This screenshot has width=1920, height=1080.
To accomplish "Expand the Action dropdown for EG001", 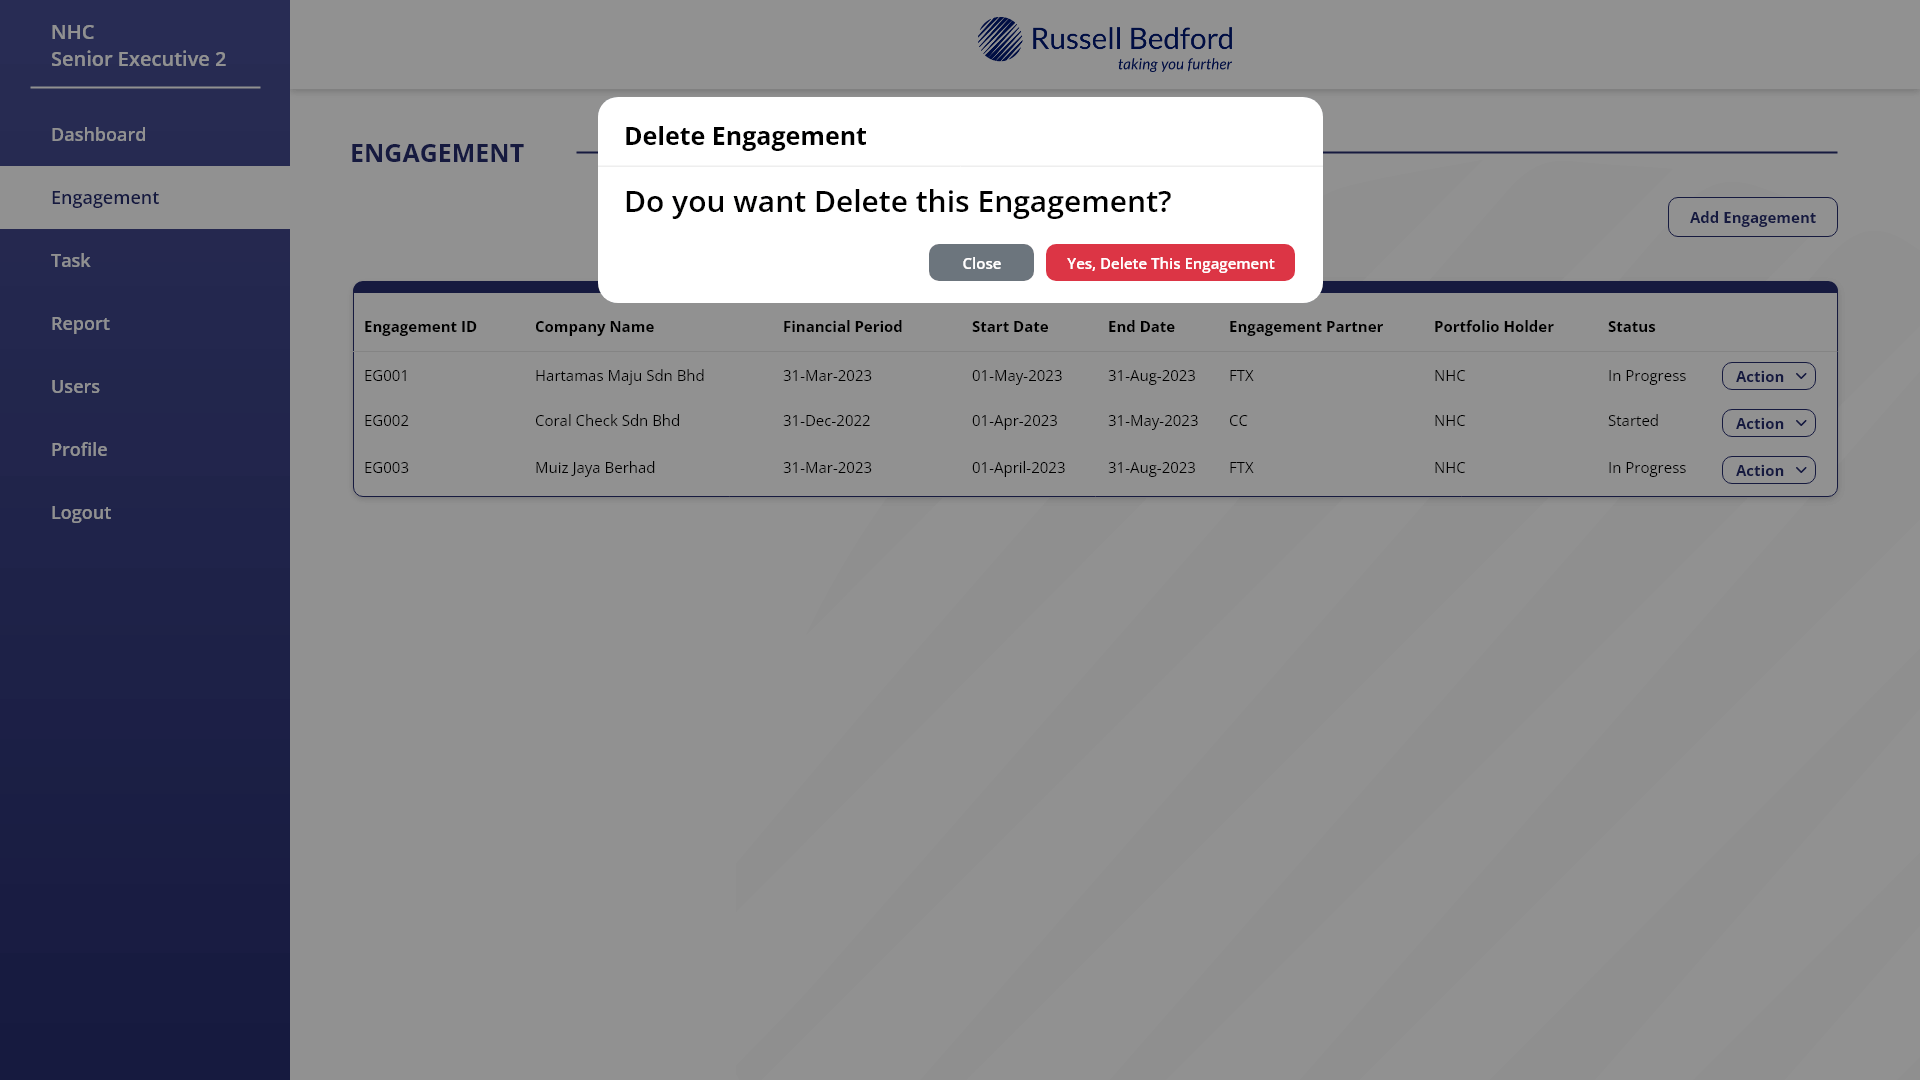I will click(x=1768, y=376).
